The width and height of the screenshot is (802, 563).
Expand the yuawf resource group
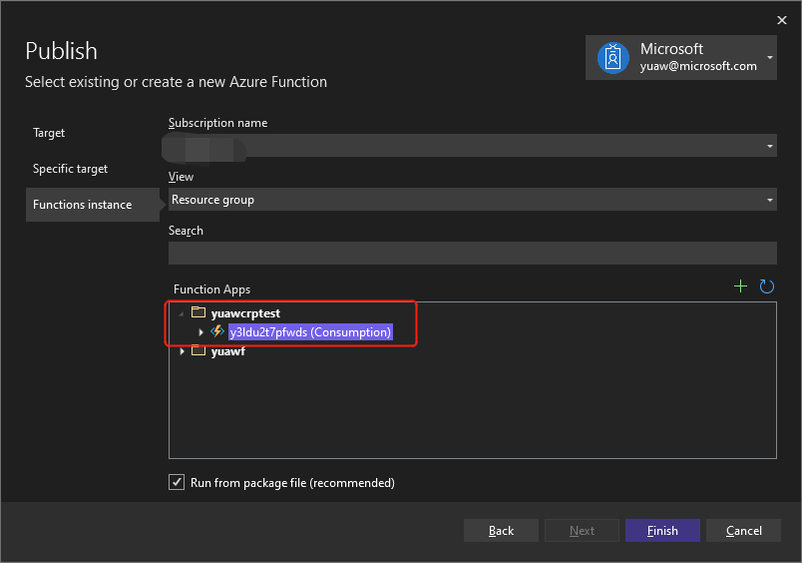click(182, 351)
